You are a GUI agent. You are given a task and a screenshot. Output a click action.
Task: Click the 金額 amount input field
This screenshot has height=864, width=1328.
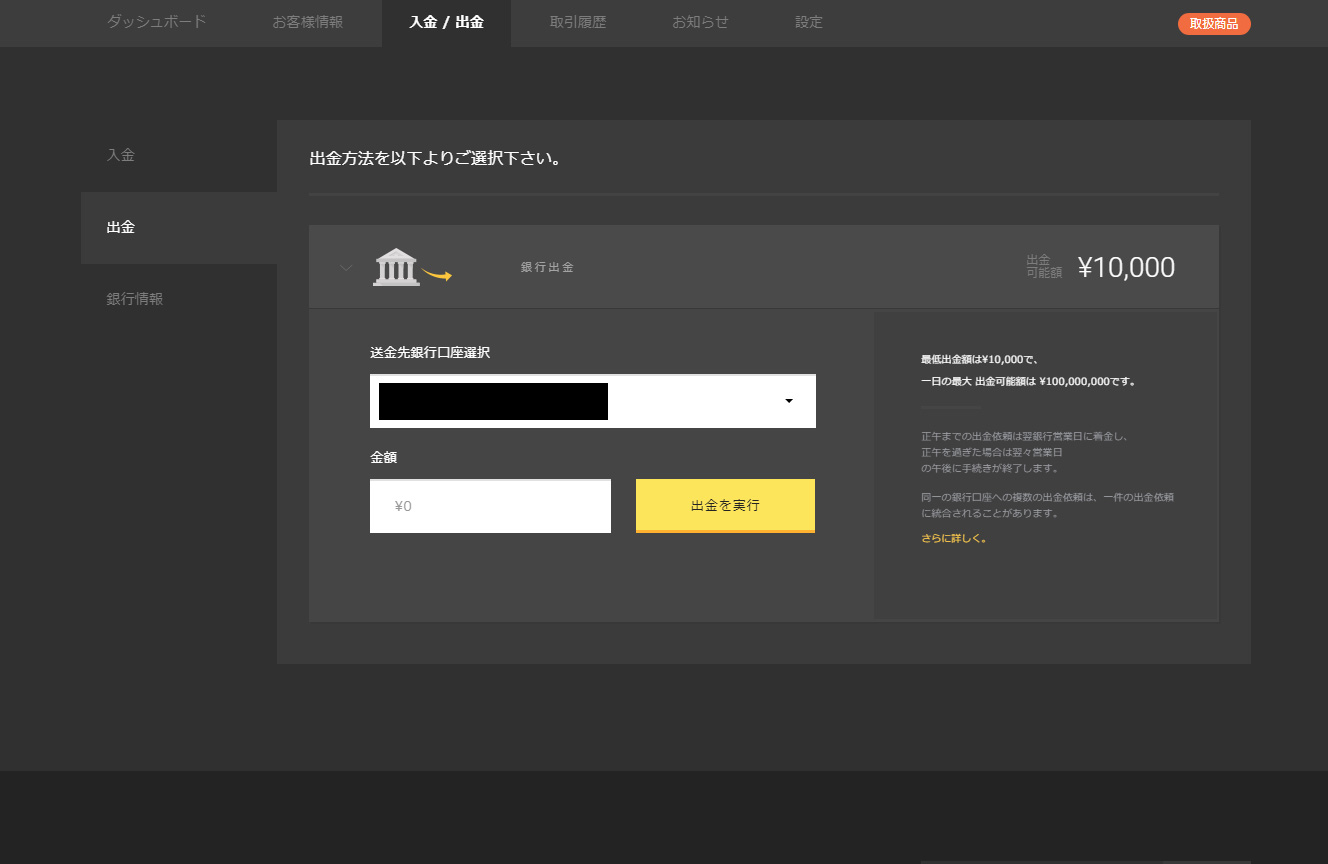tap(490, 506)
